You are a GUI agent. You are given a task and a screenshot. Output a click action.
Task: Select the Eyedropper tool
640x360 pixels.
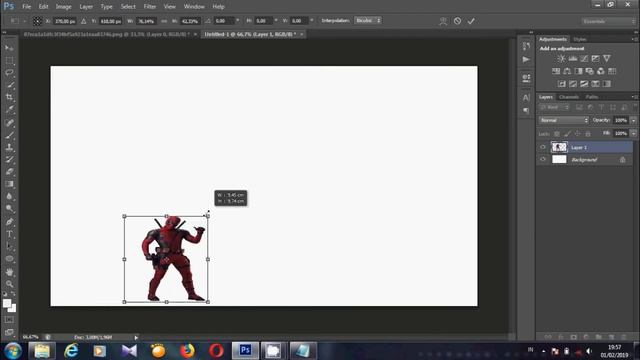pos(9,110)
